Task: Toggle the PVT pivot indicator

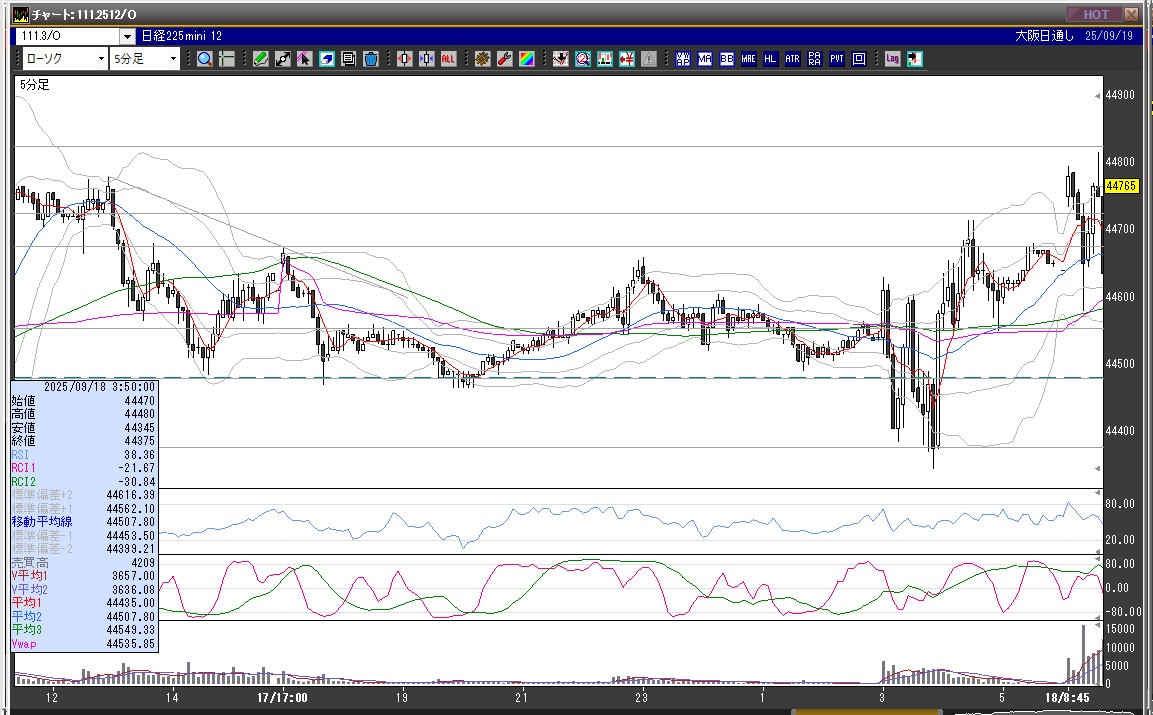Action: click(x=836, y=59)
